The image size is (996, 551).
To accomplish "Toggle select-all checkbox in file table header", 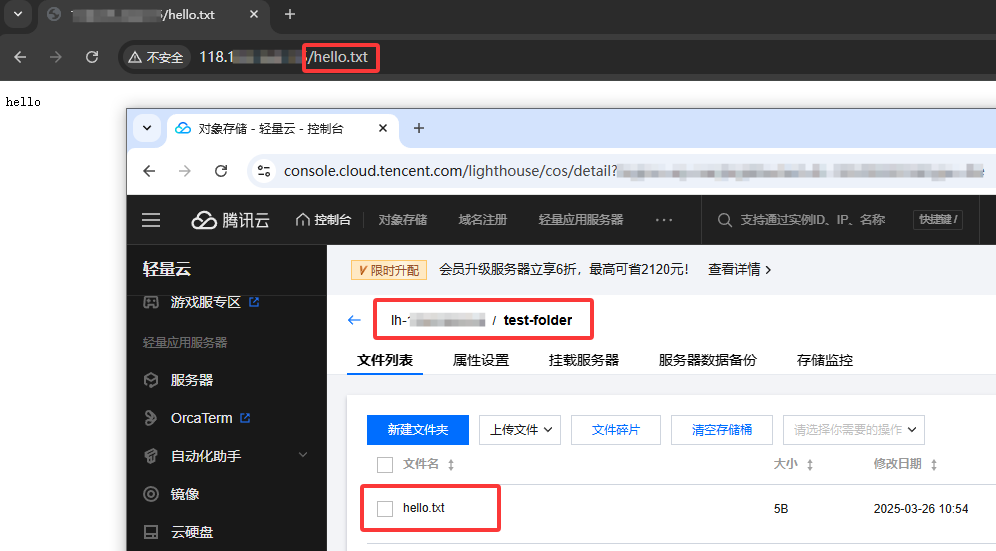I will pyautogui.click(x=385, y=465).
